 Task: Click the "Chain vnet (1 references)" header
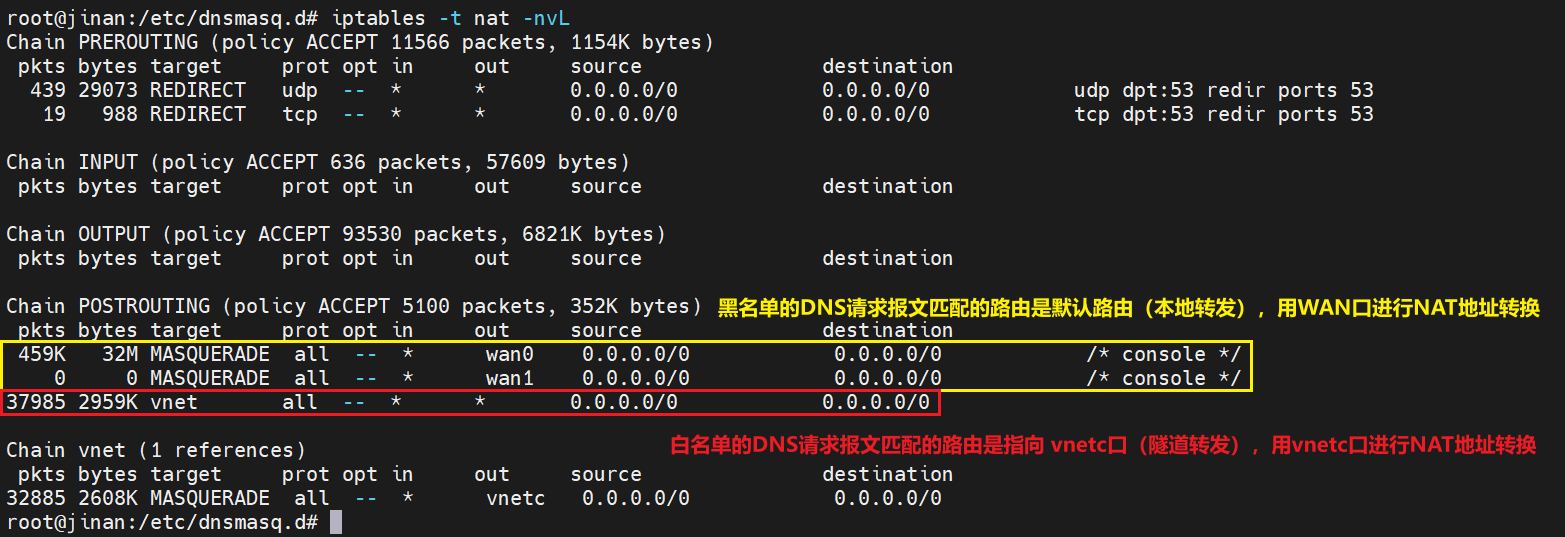click(156, 450)
